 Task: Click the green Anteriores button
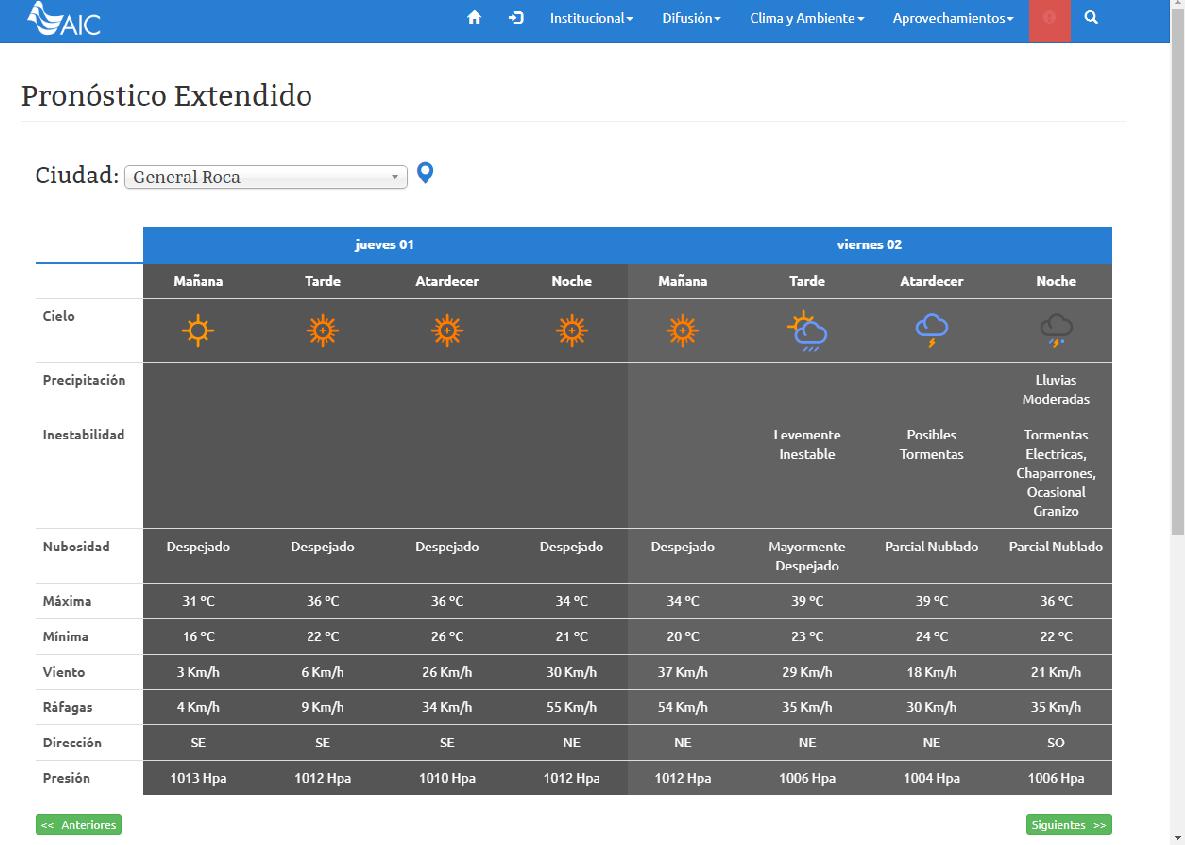click(x=79, y=825)
